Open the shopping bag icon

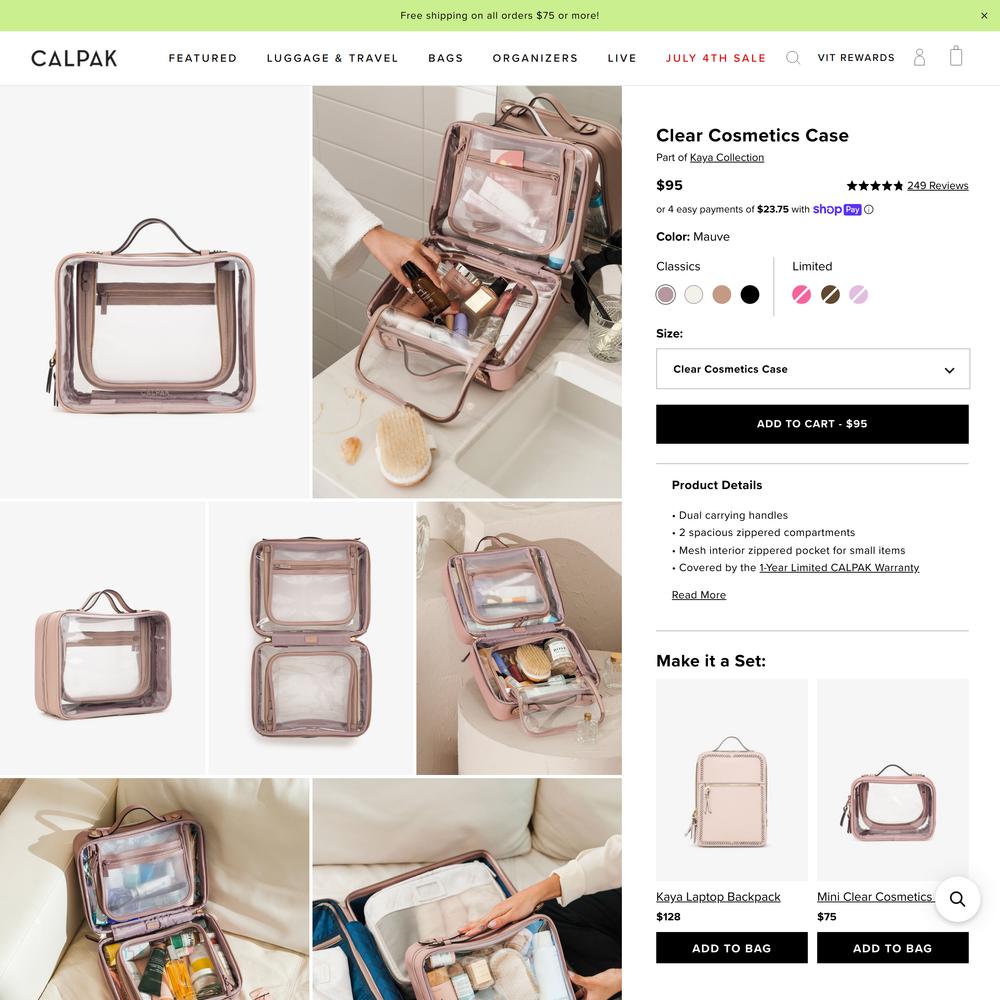point(955,56)
